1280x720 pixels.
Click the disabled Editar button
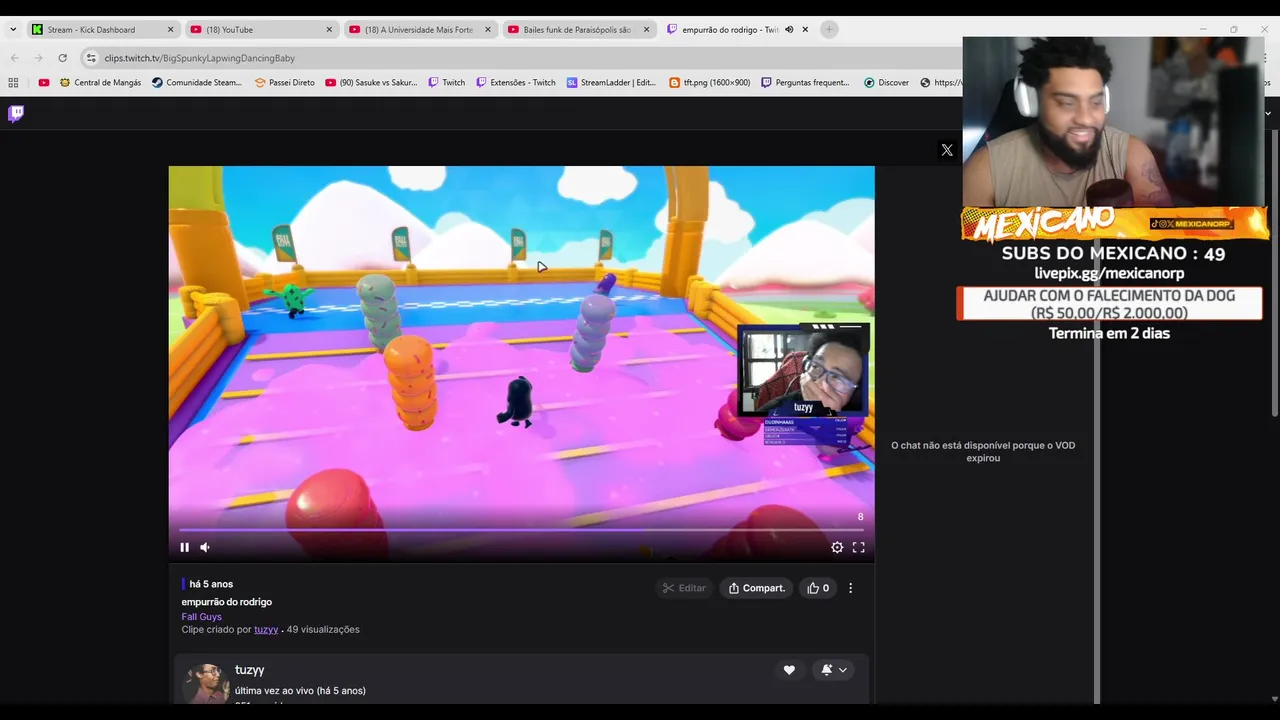pos(684,588)
